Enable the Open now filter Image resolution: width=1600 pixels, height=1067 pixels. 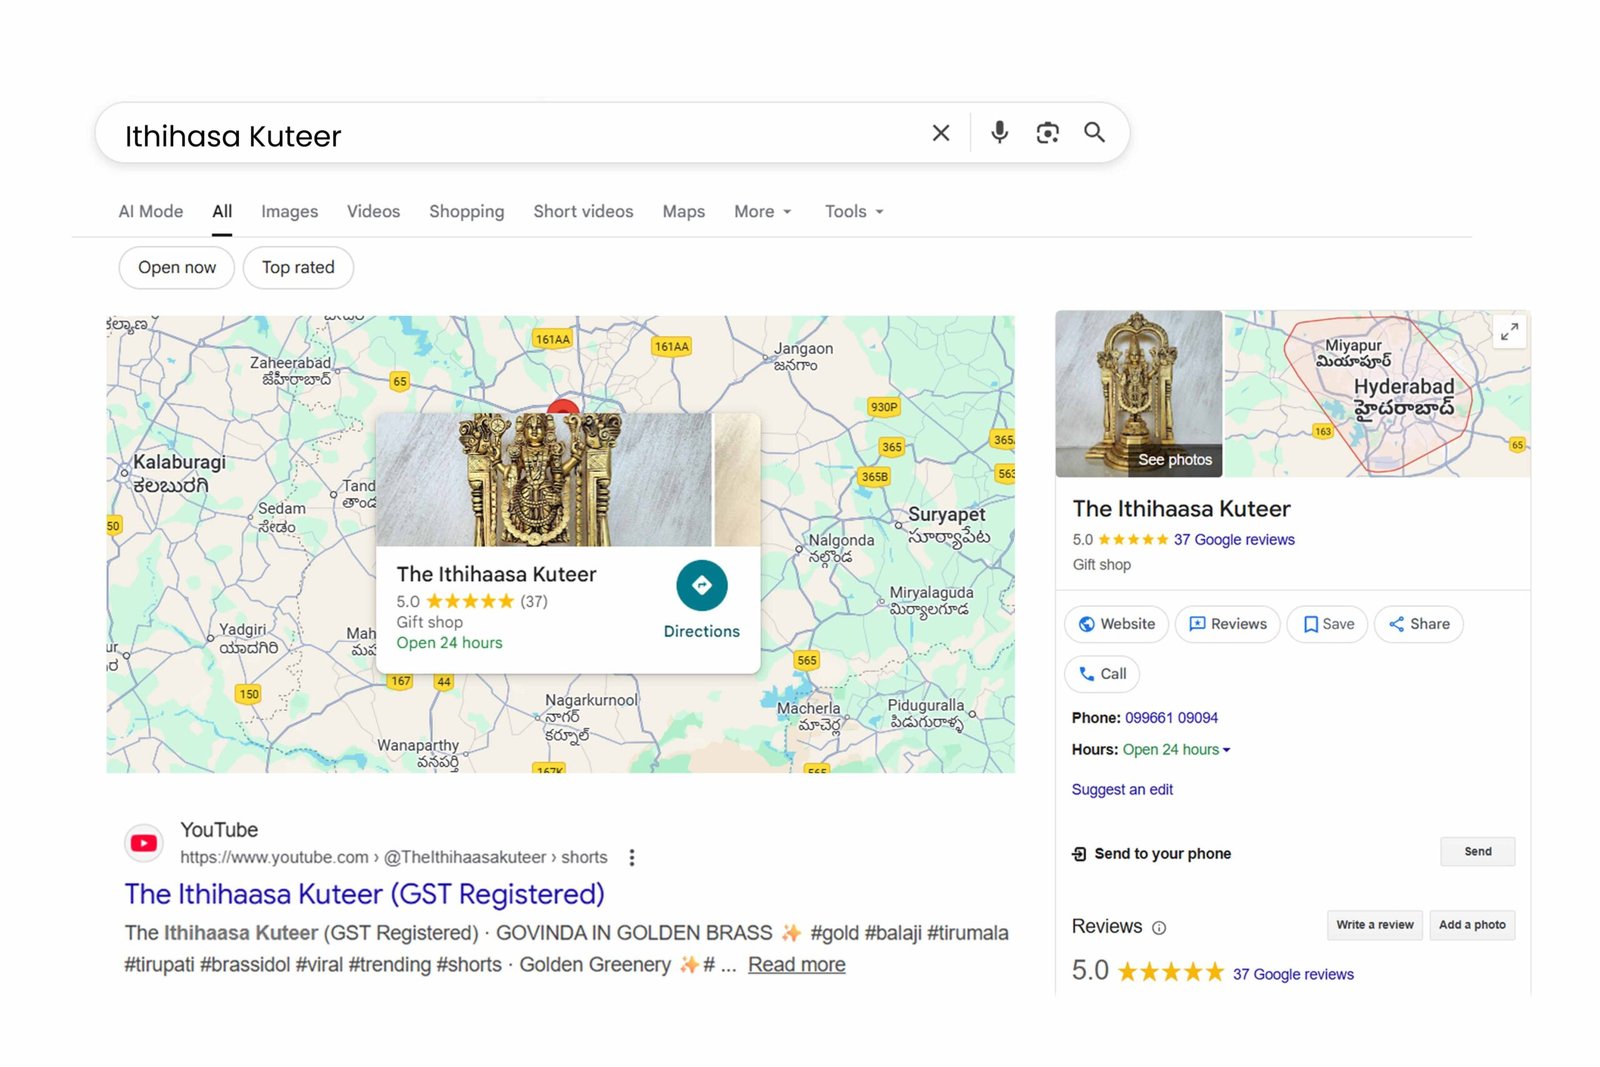click(x=176, y=267)
